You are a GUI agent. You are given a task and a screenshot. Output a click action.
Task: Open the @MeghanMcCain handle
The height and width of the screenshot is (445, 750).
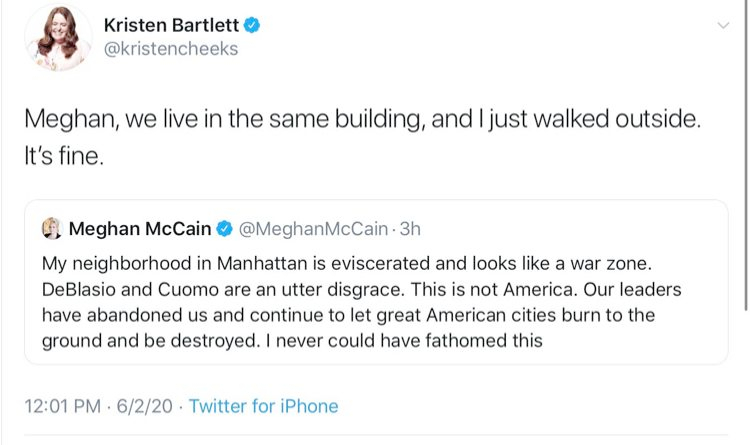click(312, 229)
